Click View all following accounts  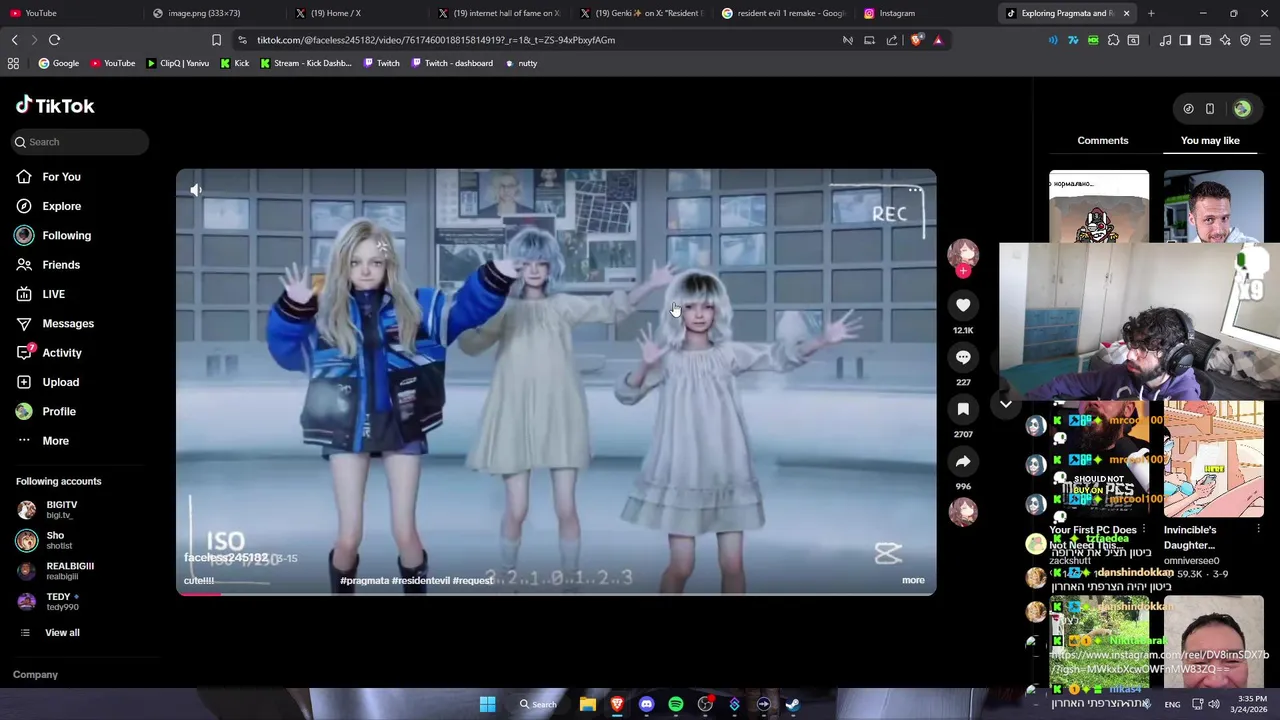click(x=62, y=633)
